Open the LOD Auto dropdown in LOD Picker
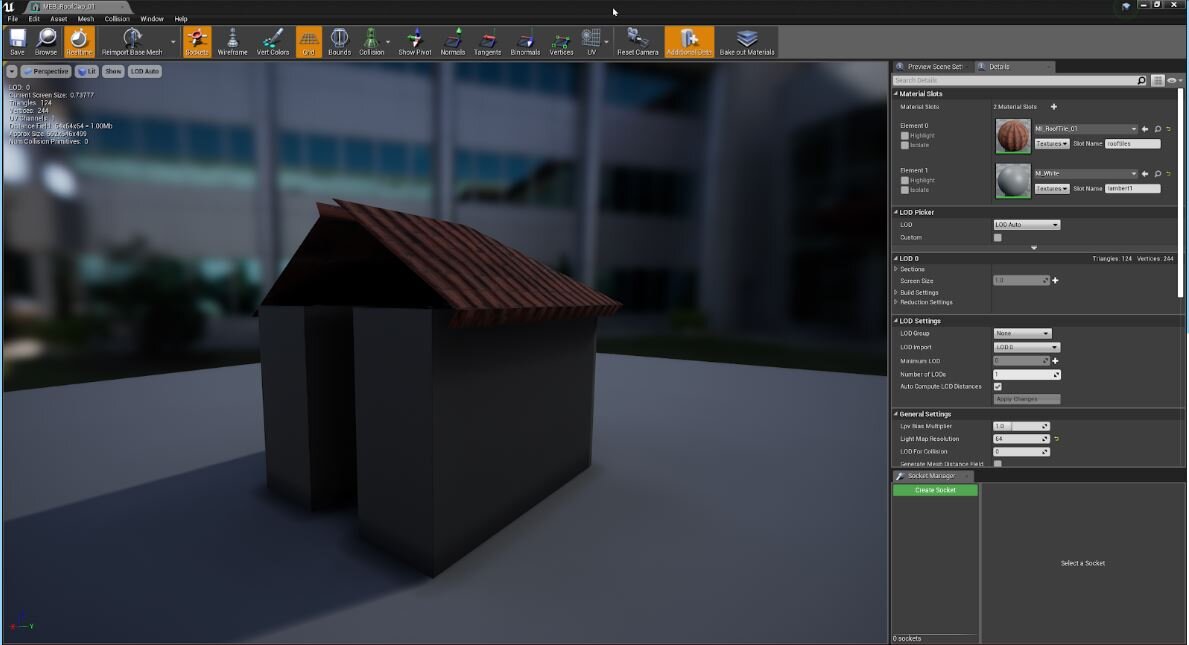 coord(1026,224)
